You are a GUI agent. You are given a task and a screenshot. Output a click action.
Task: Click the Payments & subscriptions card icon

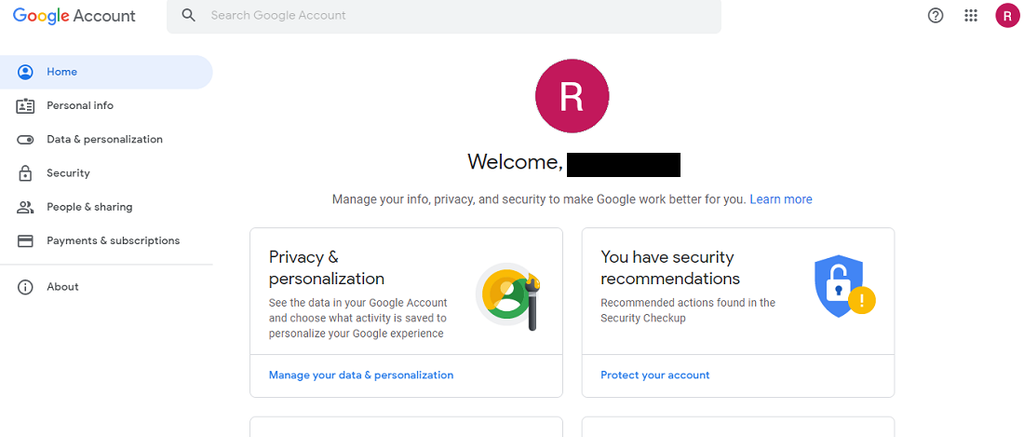[x=26, y=241]
